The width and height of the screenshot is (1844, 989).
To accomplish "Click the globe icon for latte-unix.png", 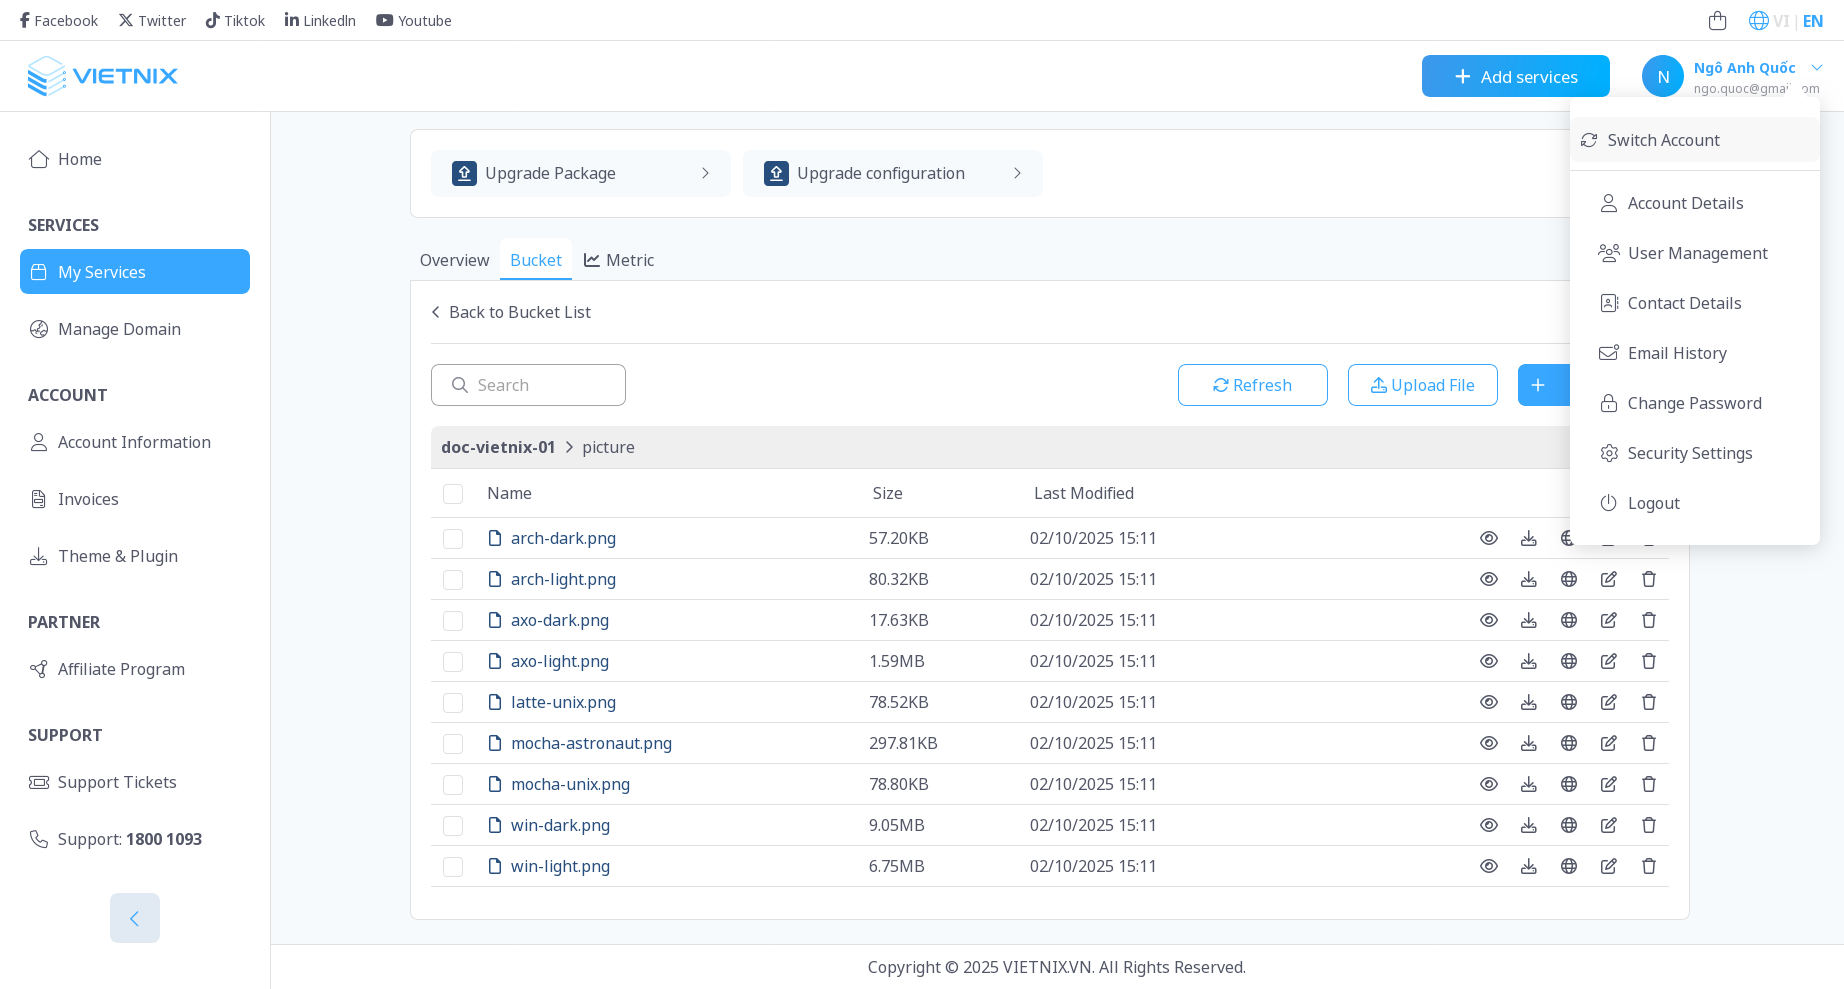I will coord(1568,702).
